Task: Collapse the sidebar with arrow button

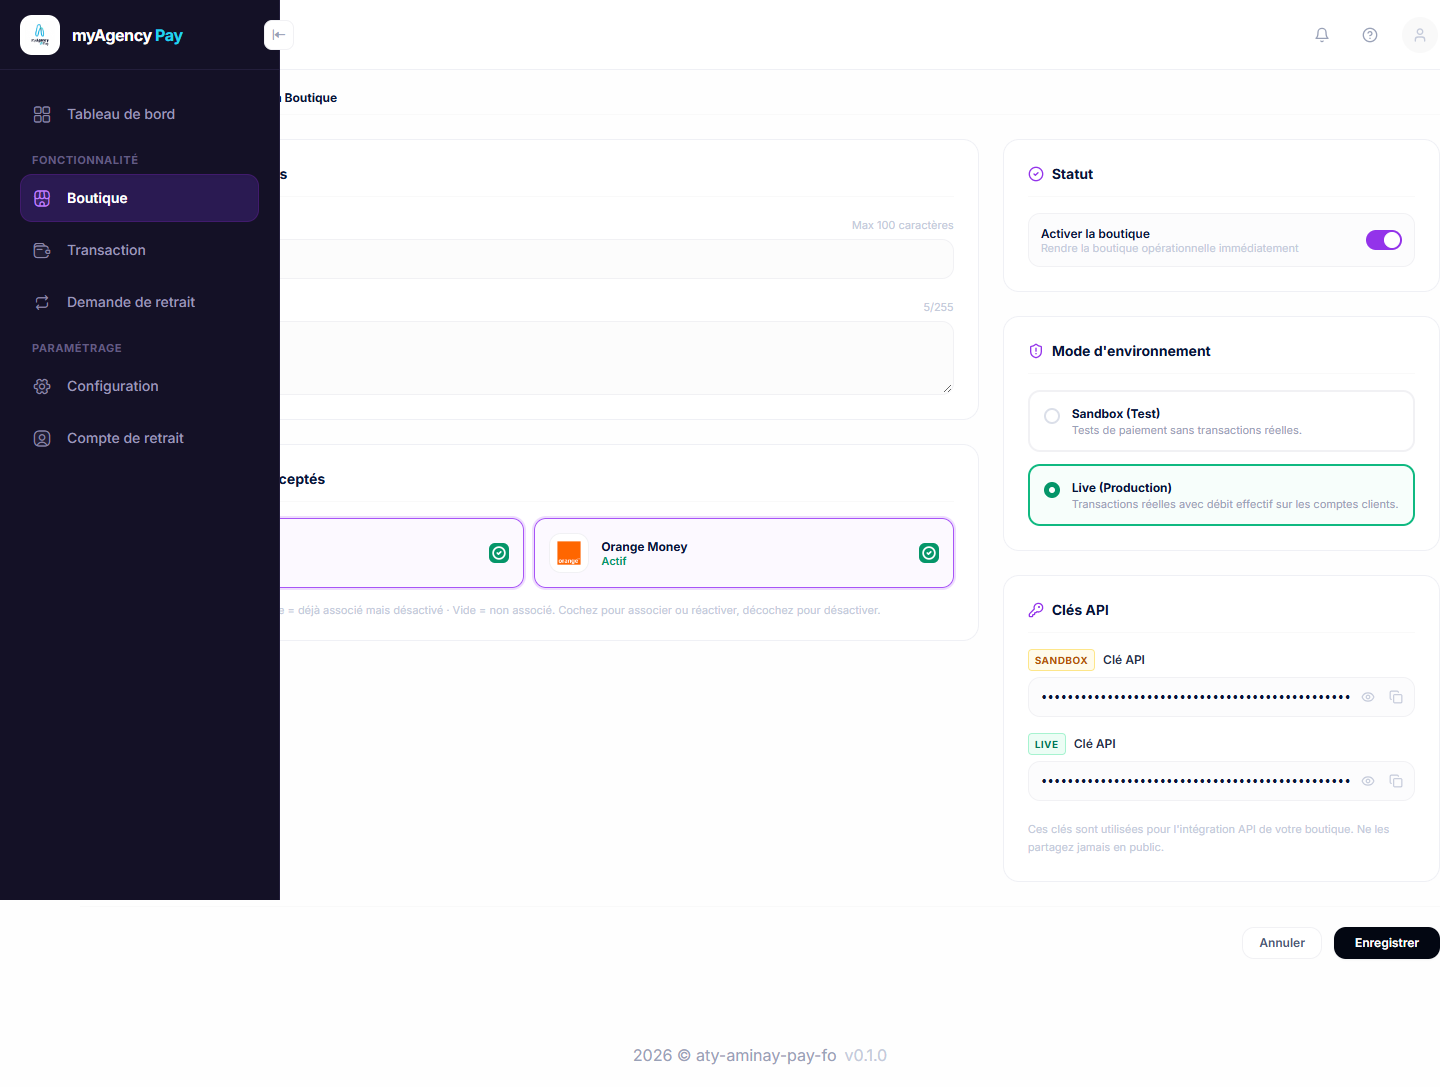Action: pyautogui.click(x=279, y=35)
